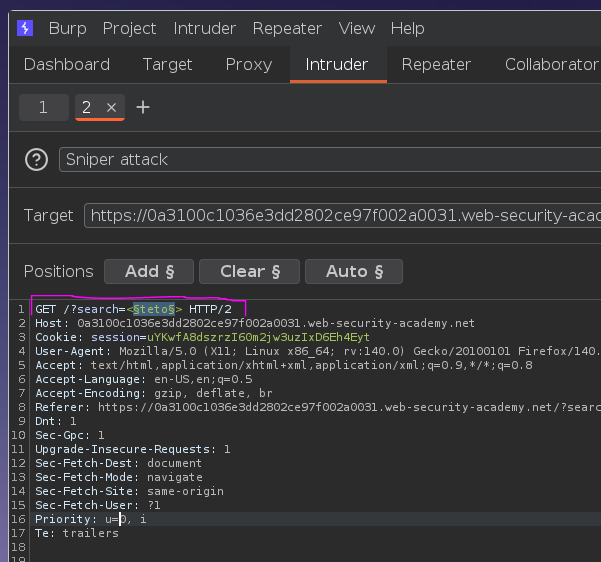The image size is (601, 562).
Task: Click the Accept-Encoding header line
Action: pos(154,393)
